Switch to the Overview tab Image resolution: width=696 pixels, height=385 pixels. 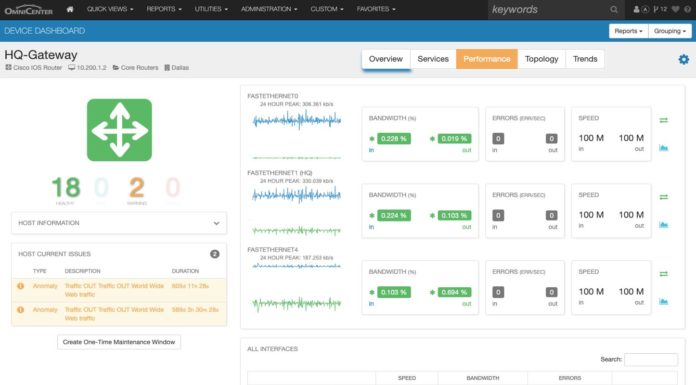pos(386,59)
